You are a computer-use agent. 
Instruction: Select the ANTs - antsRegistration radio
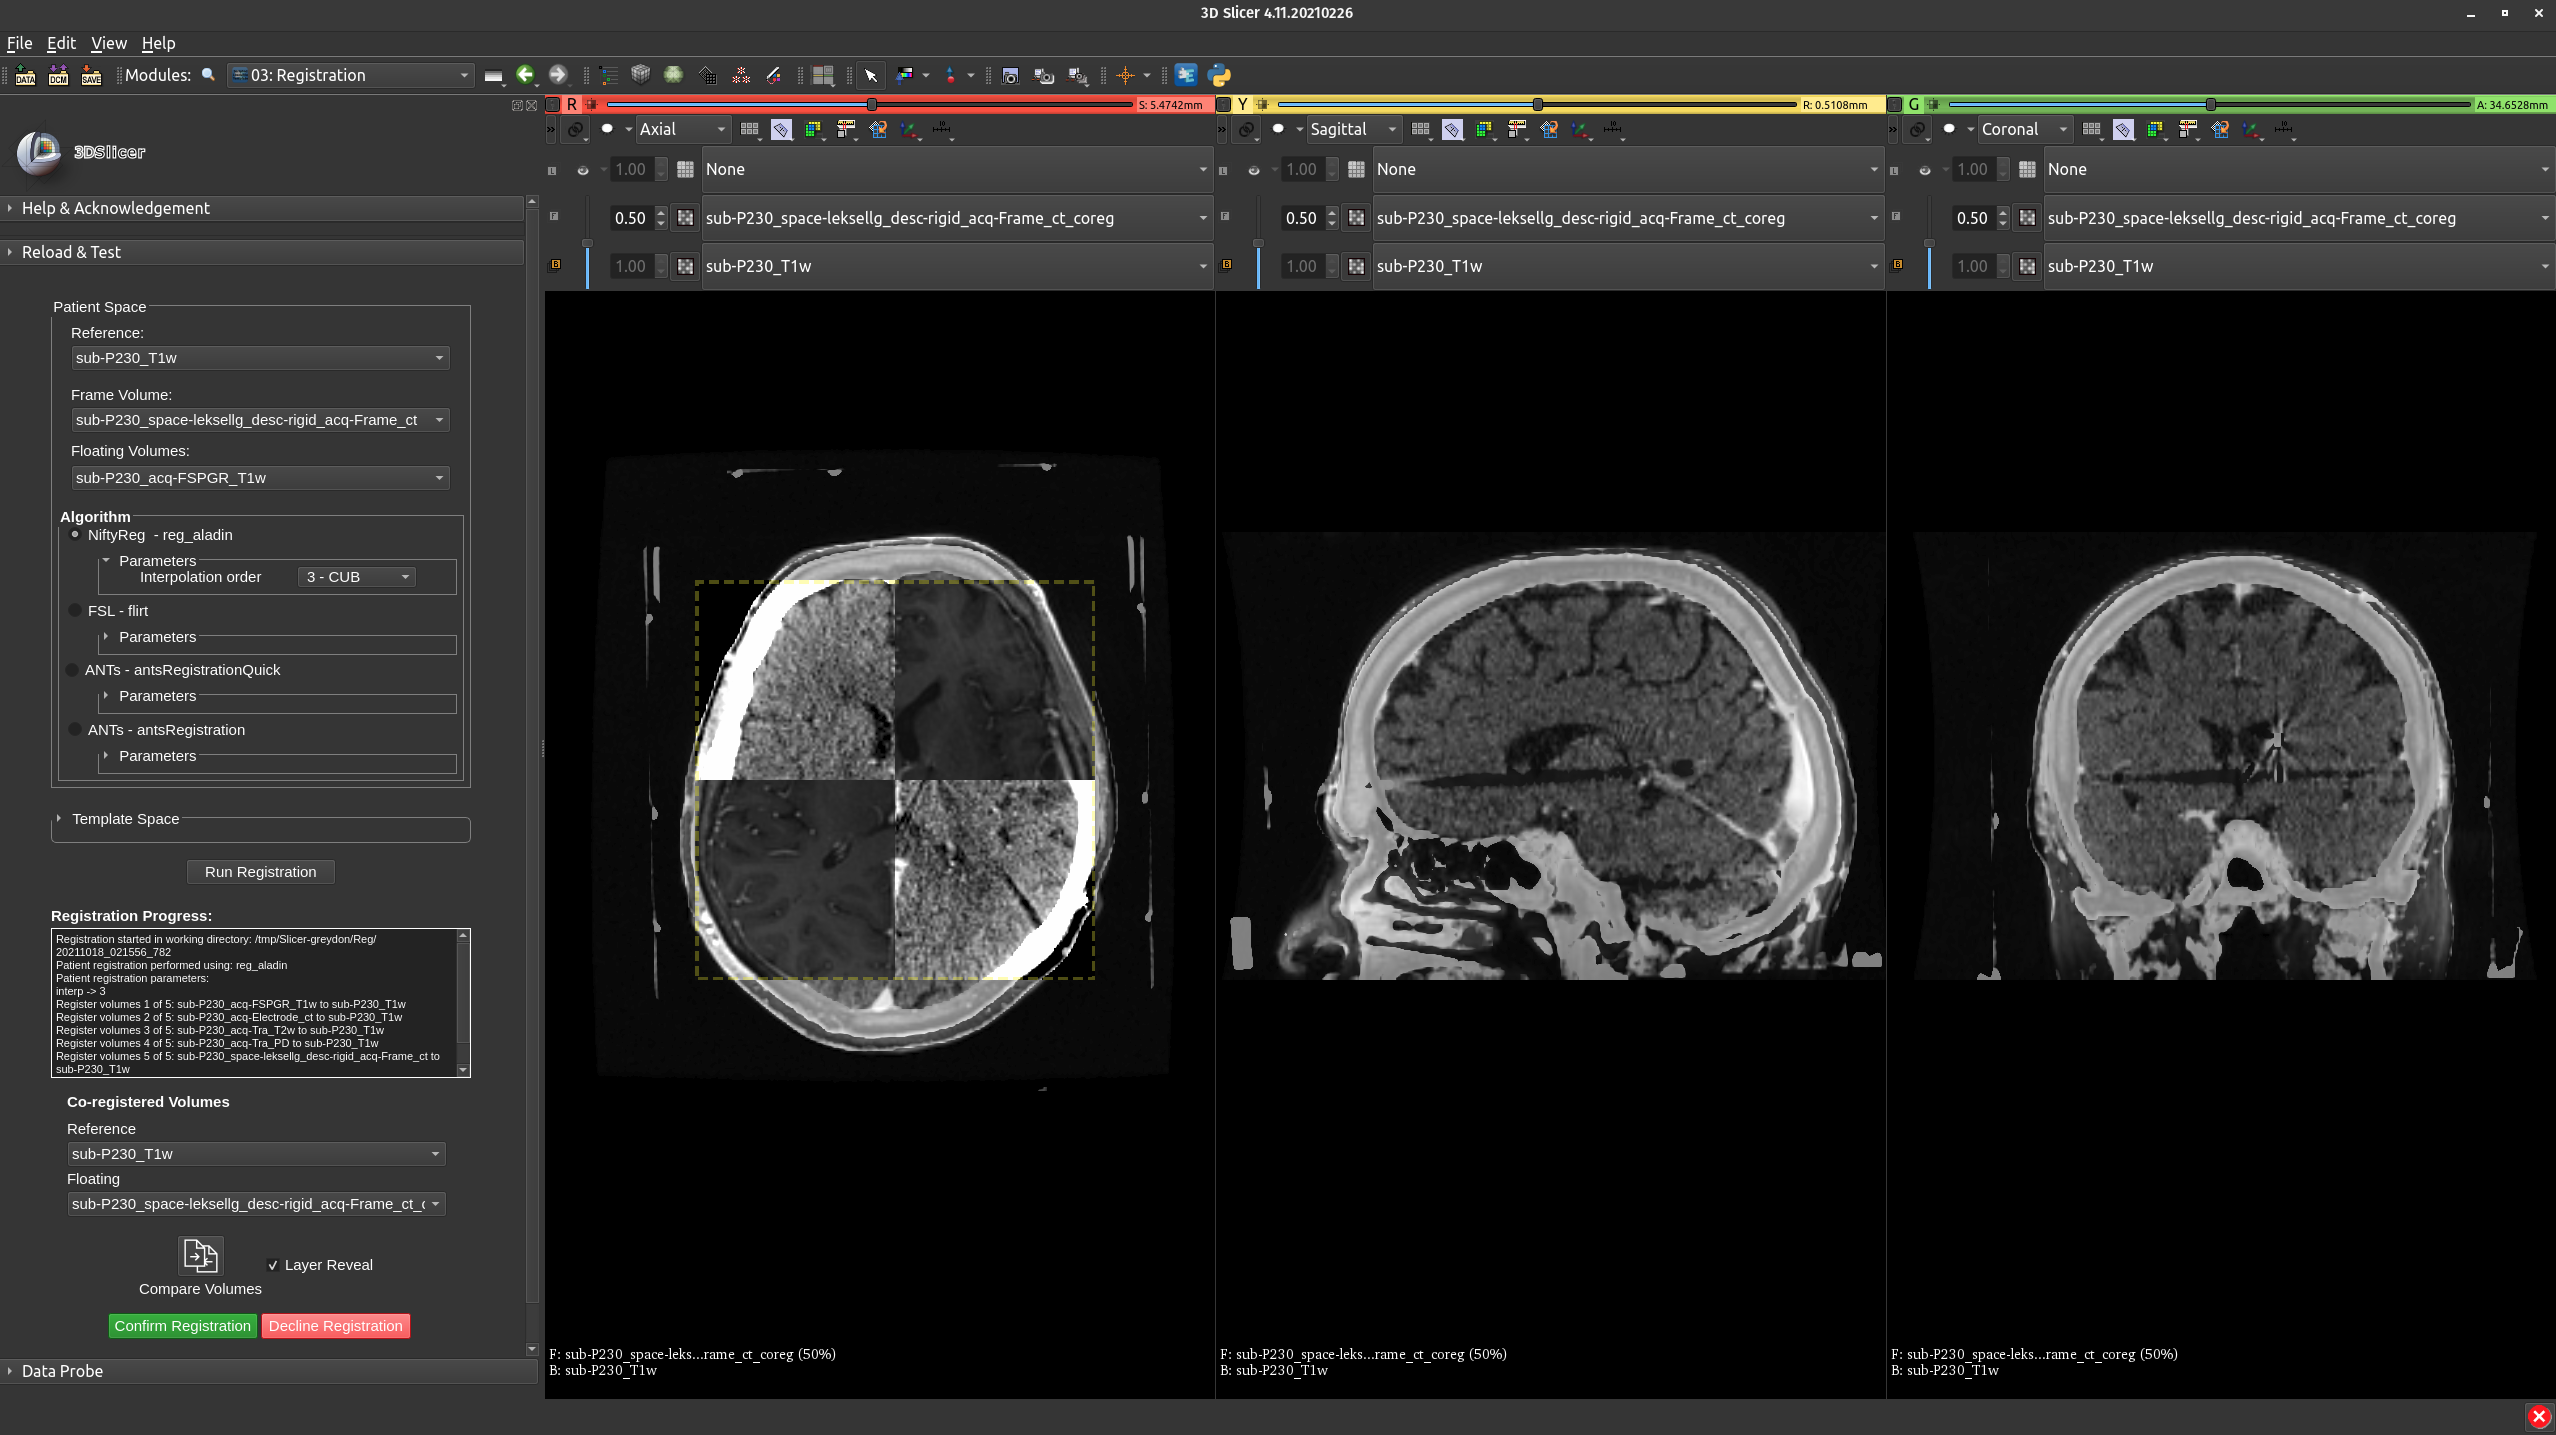pyautogui.click(x=75, y=730)
